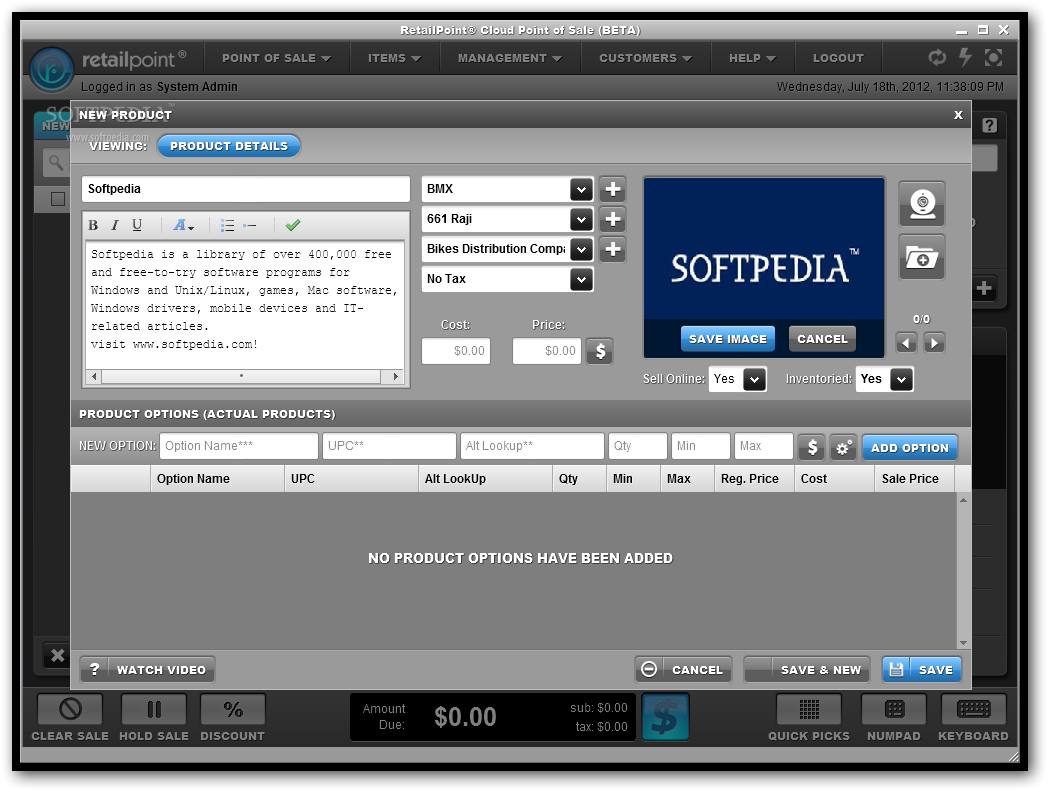1048x791 pixels.
Task: Click the Add Option button
Action: coord(910,447)
